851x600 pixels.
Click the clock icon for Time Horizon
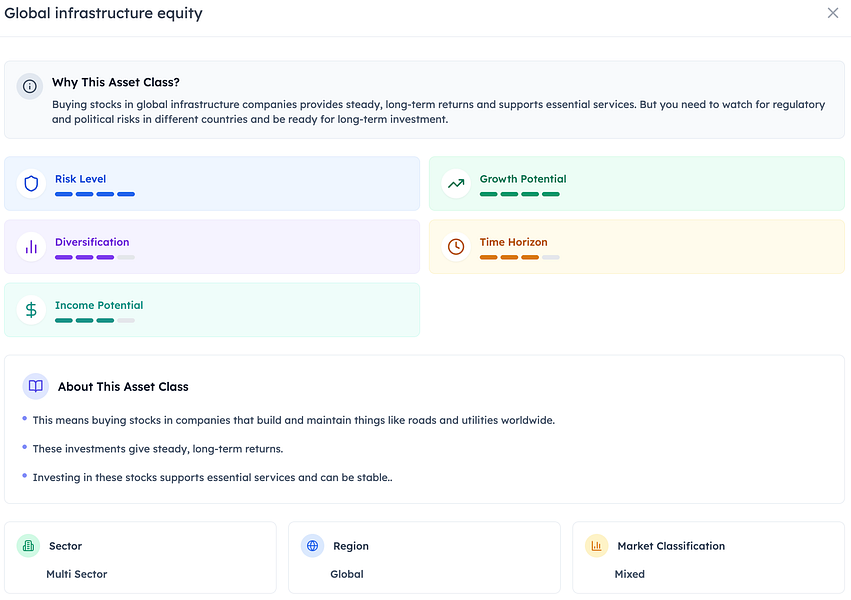tap(456, 247)
